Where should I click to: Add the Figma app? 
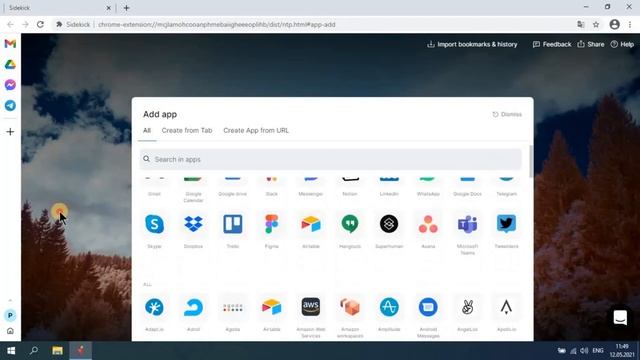pyautogui.click(x=272, y=224)
